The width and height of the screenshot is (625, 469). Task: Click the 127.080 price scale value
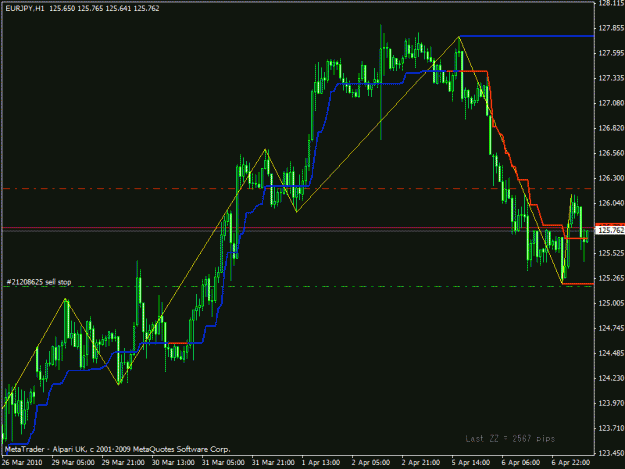(x=611, y=103)
